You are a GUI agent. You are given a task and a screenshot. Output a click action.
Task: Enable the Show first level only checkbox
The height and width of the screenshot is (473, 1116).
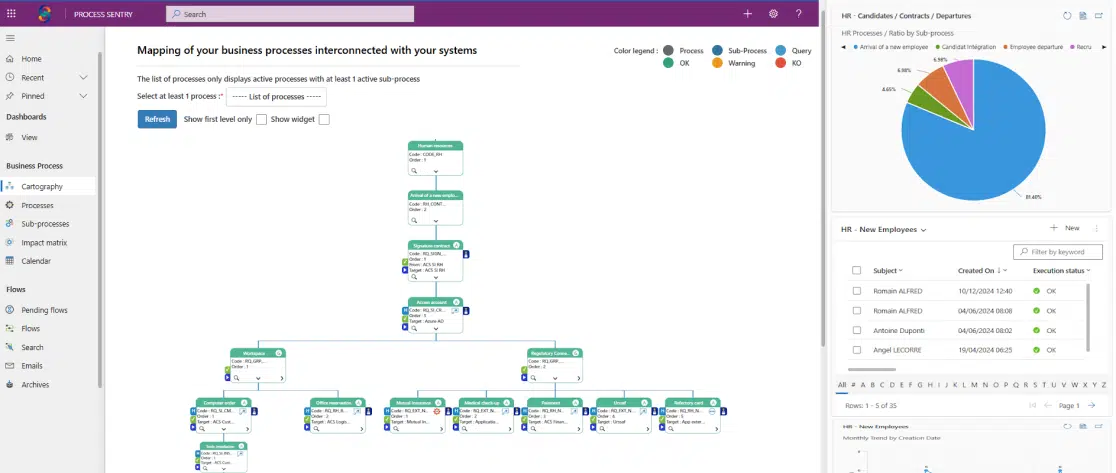tap(261, 119)
